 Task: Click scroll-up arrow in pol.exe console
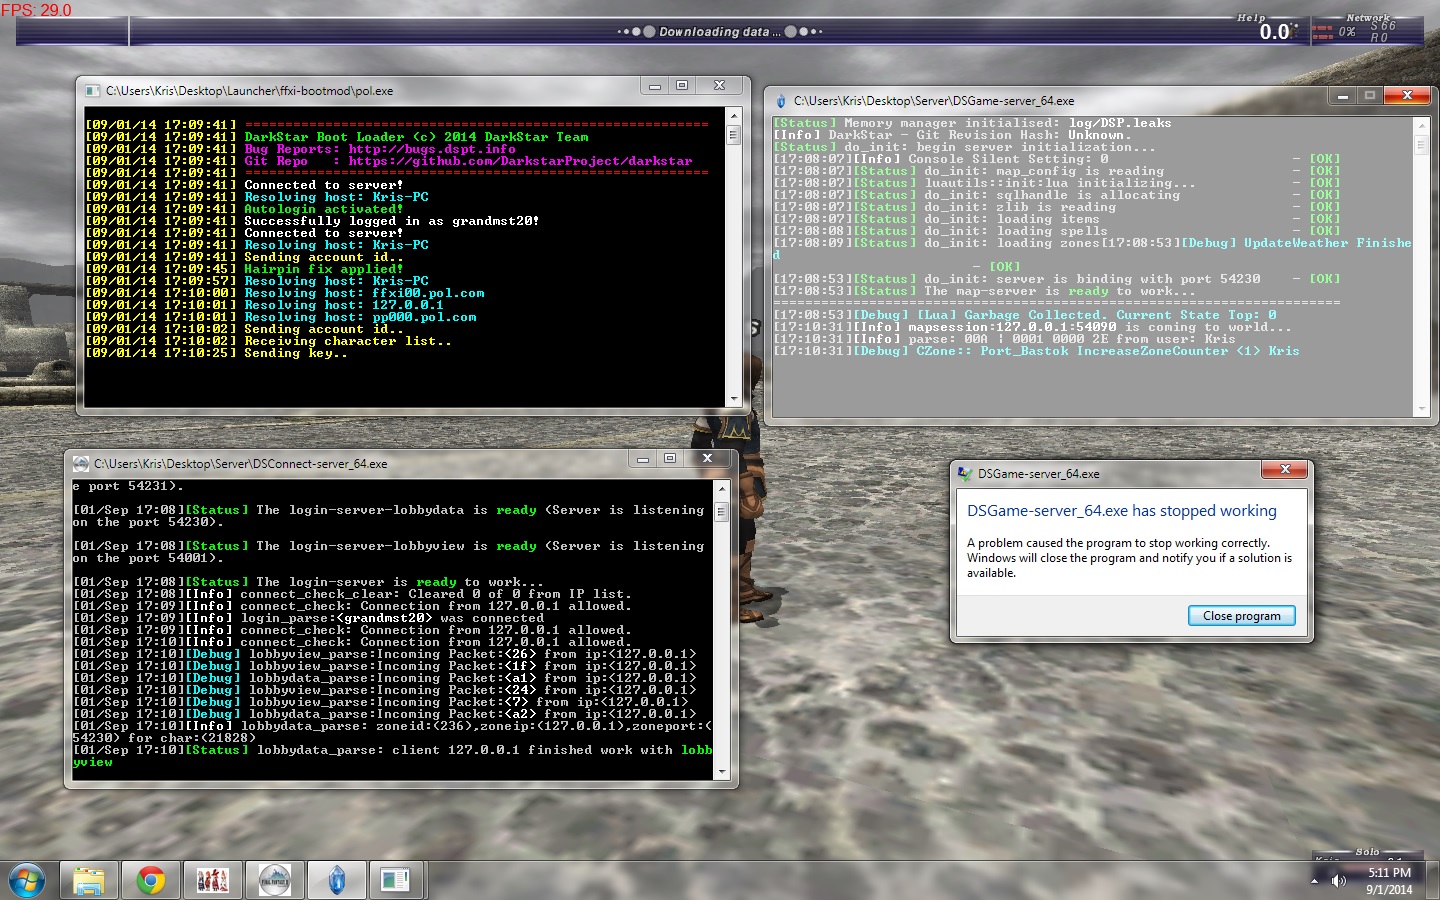(733, 116)
